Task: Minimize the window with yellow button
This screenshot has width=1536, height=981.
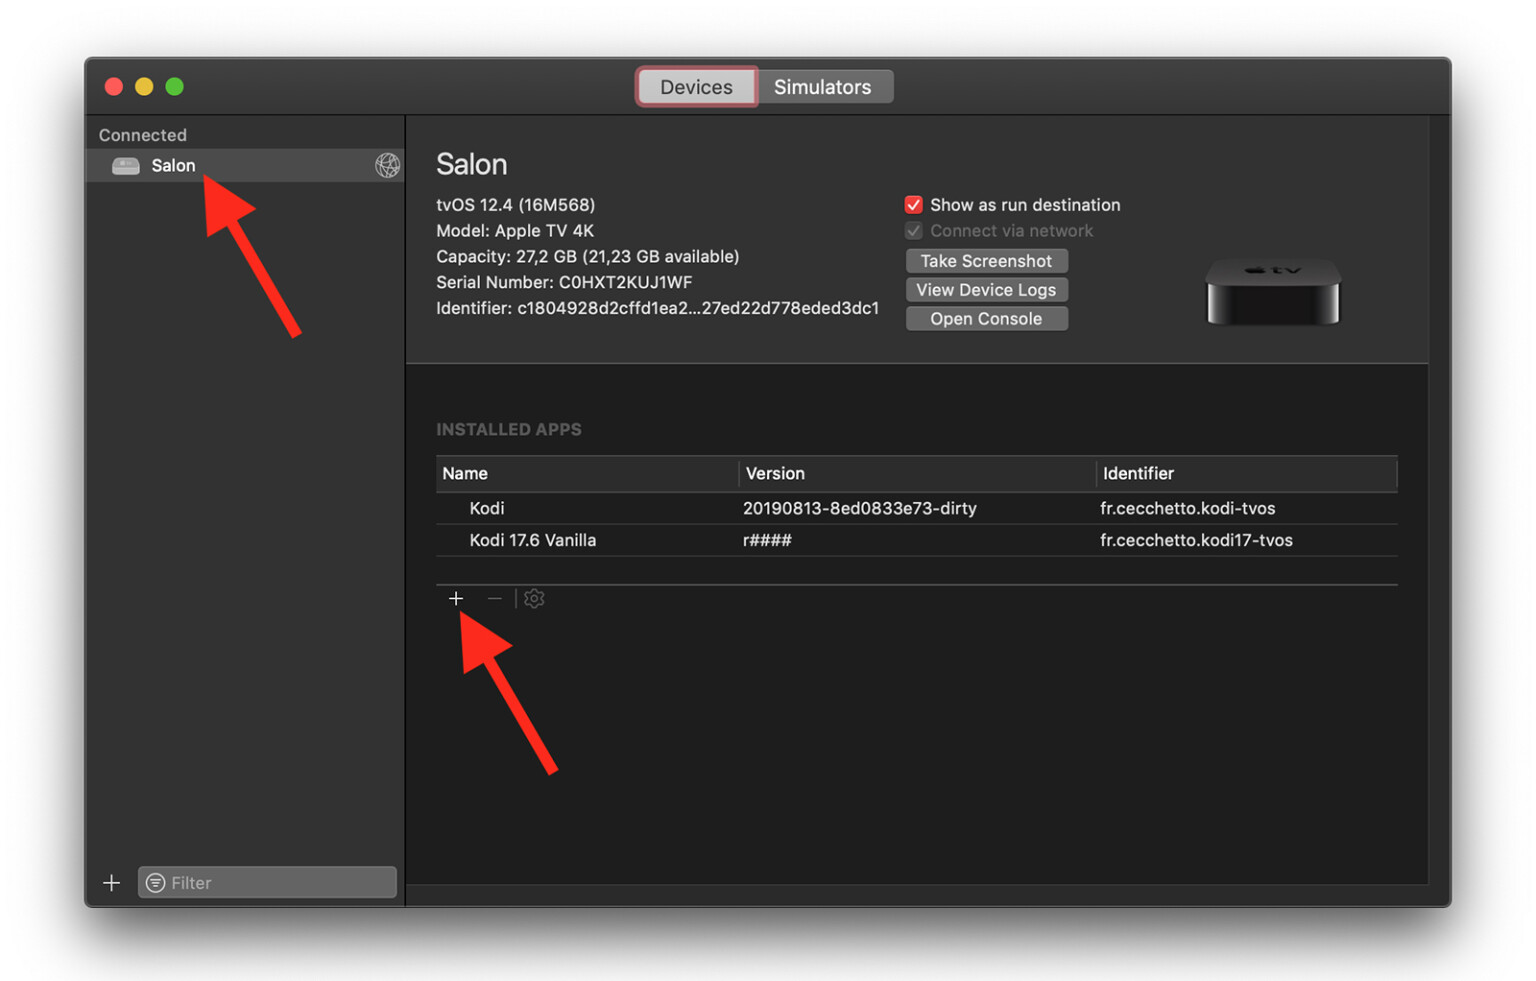Action: tap(144, 87)
